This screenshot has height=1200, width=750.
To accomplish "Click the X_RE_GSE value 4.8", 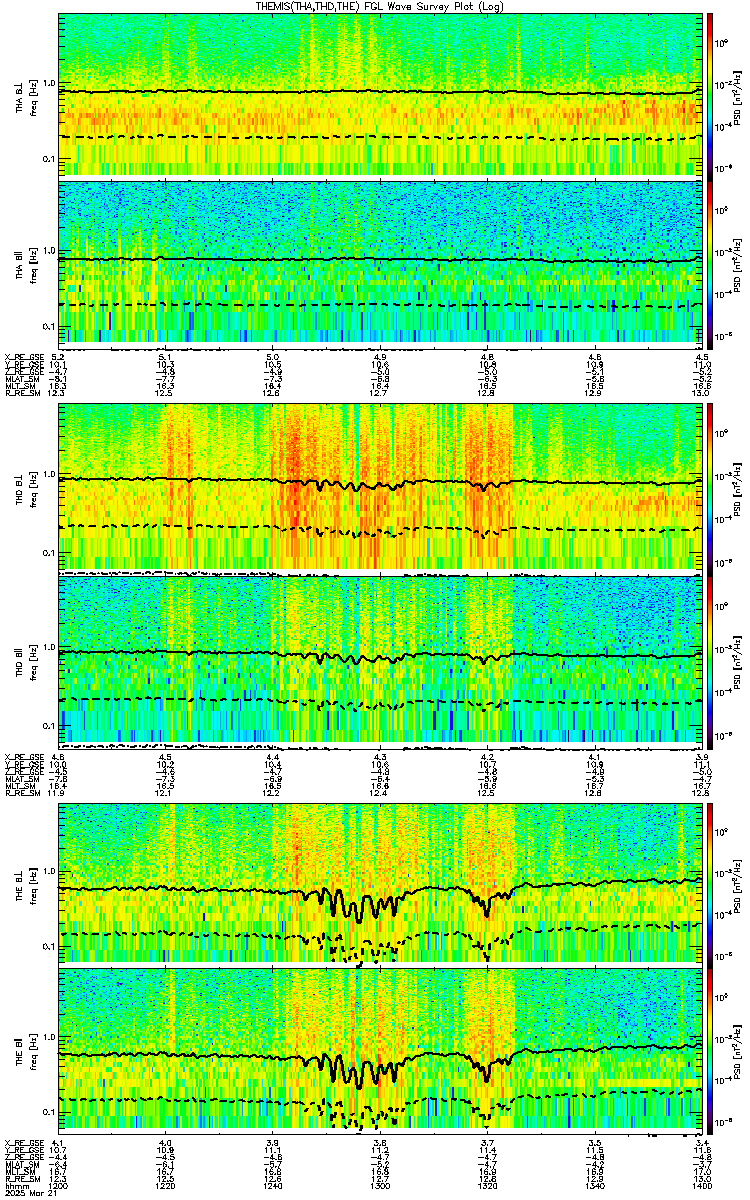I will point(487,356).
